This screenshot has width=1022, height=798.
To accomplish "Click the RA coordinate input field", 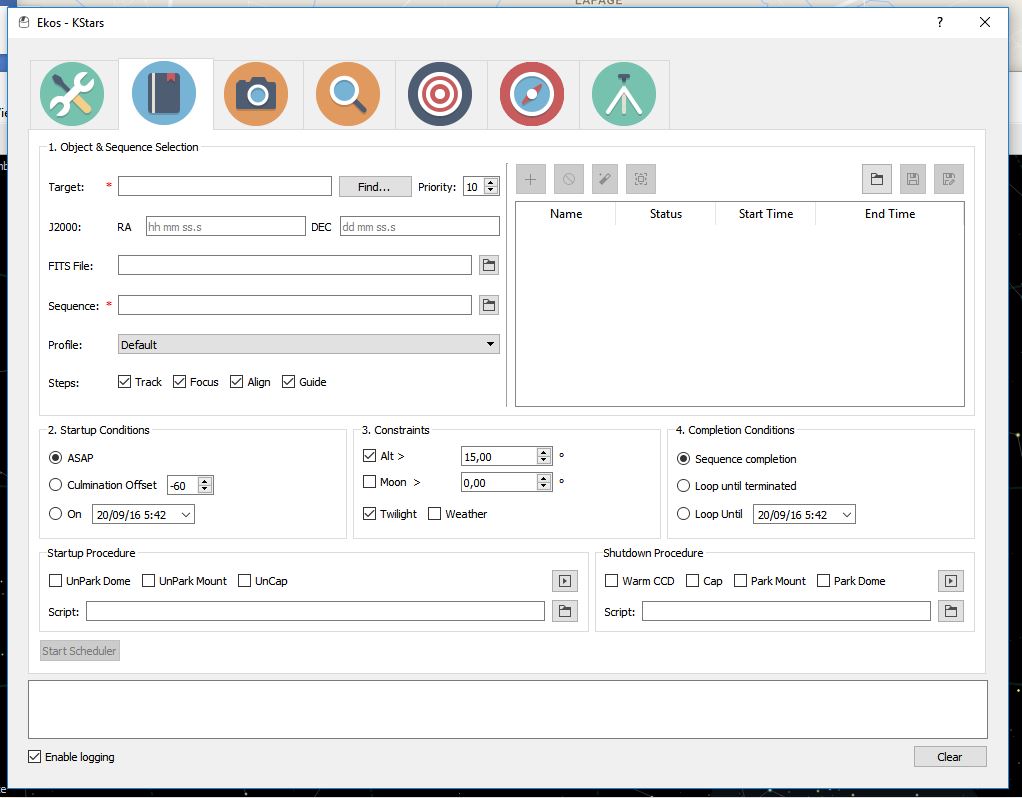I will [x=226, y=226].
